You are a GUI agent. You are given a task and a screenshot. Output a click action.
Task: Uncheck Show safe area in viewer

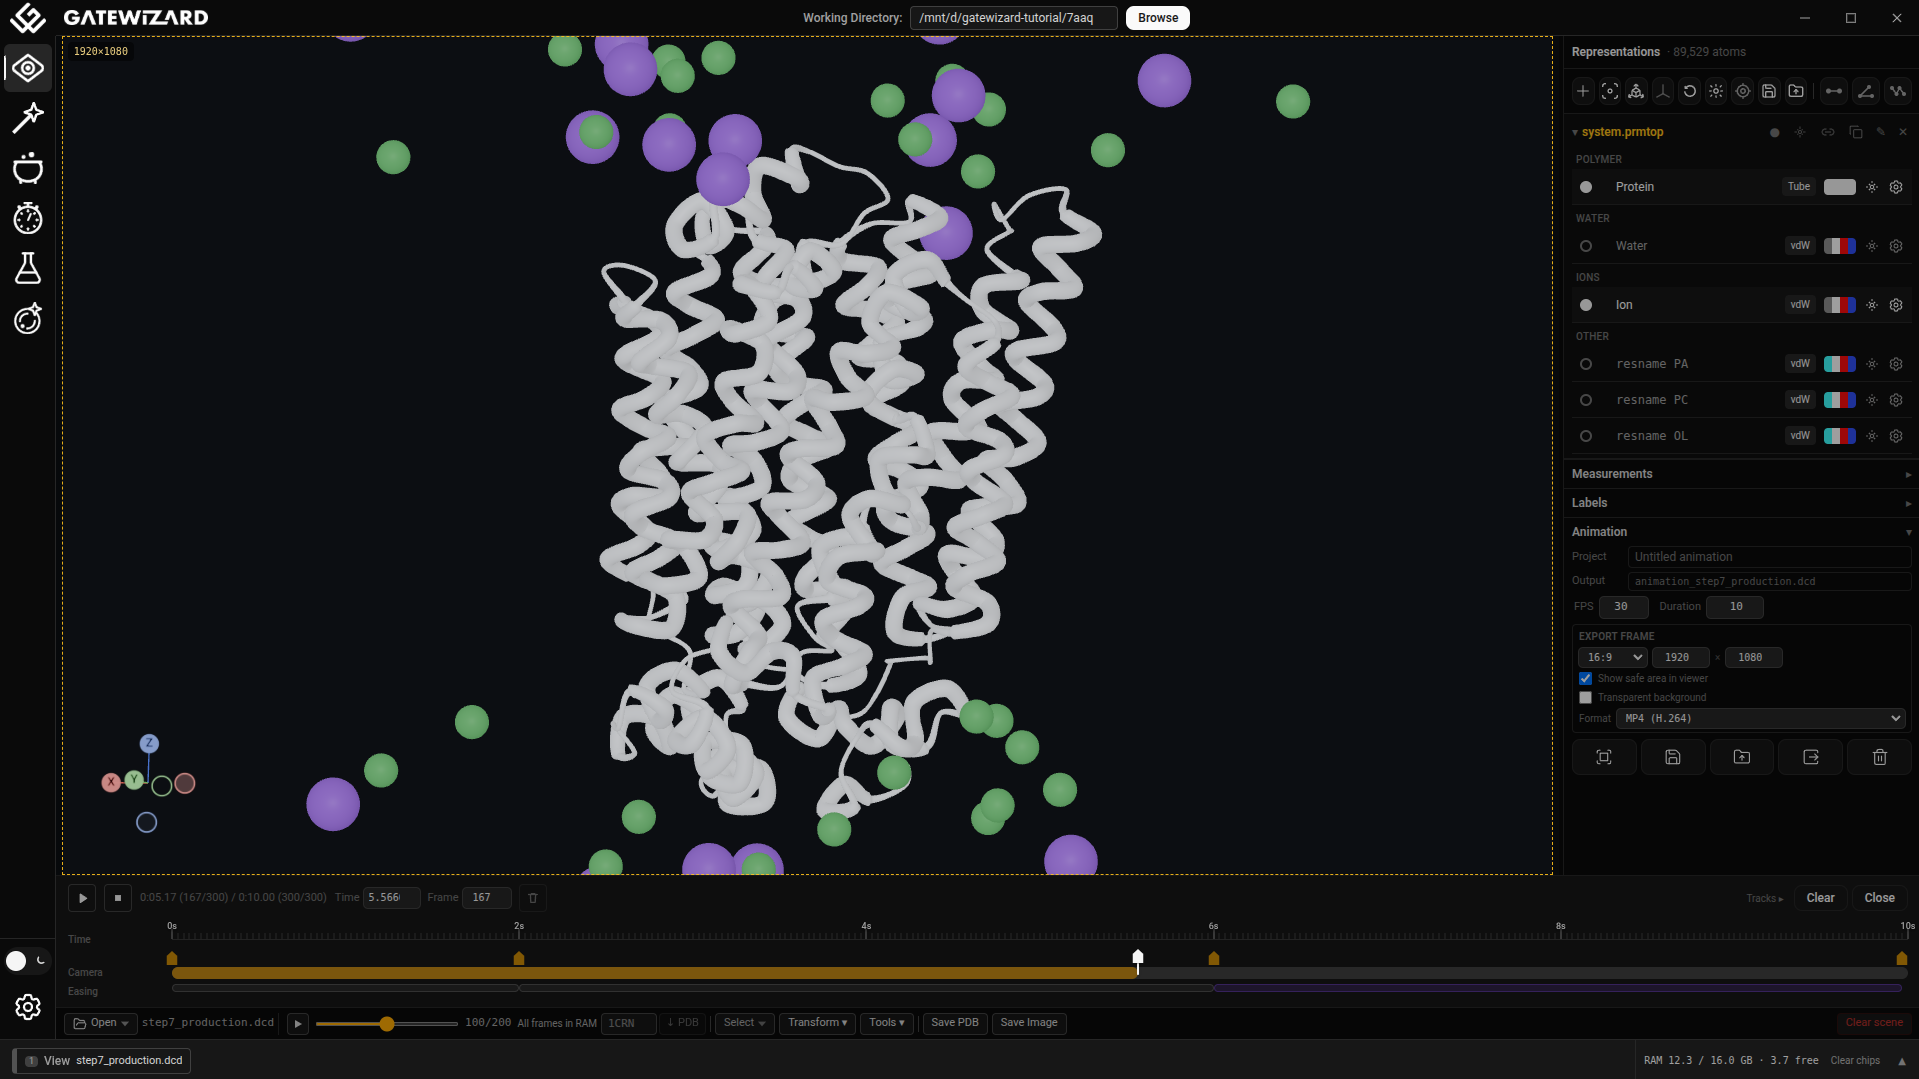click(1585, 678)
